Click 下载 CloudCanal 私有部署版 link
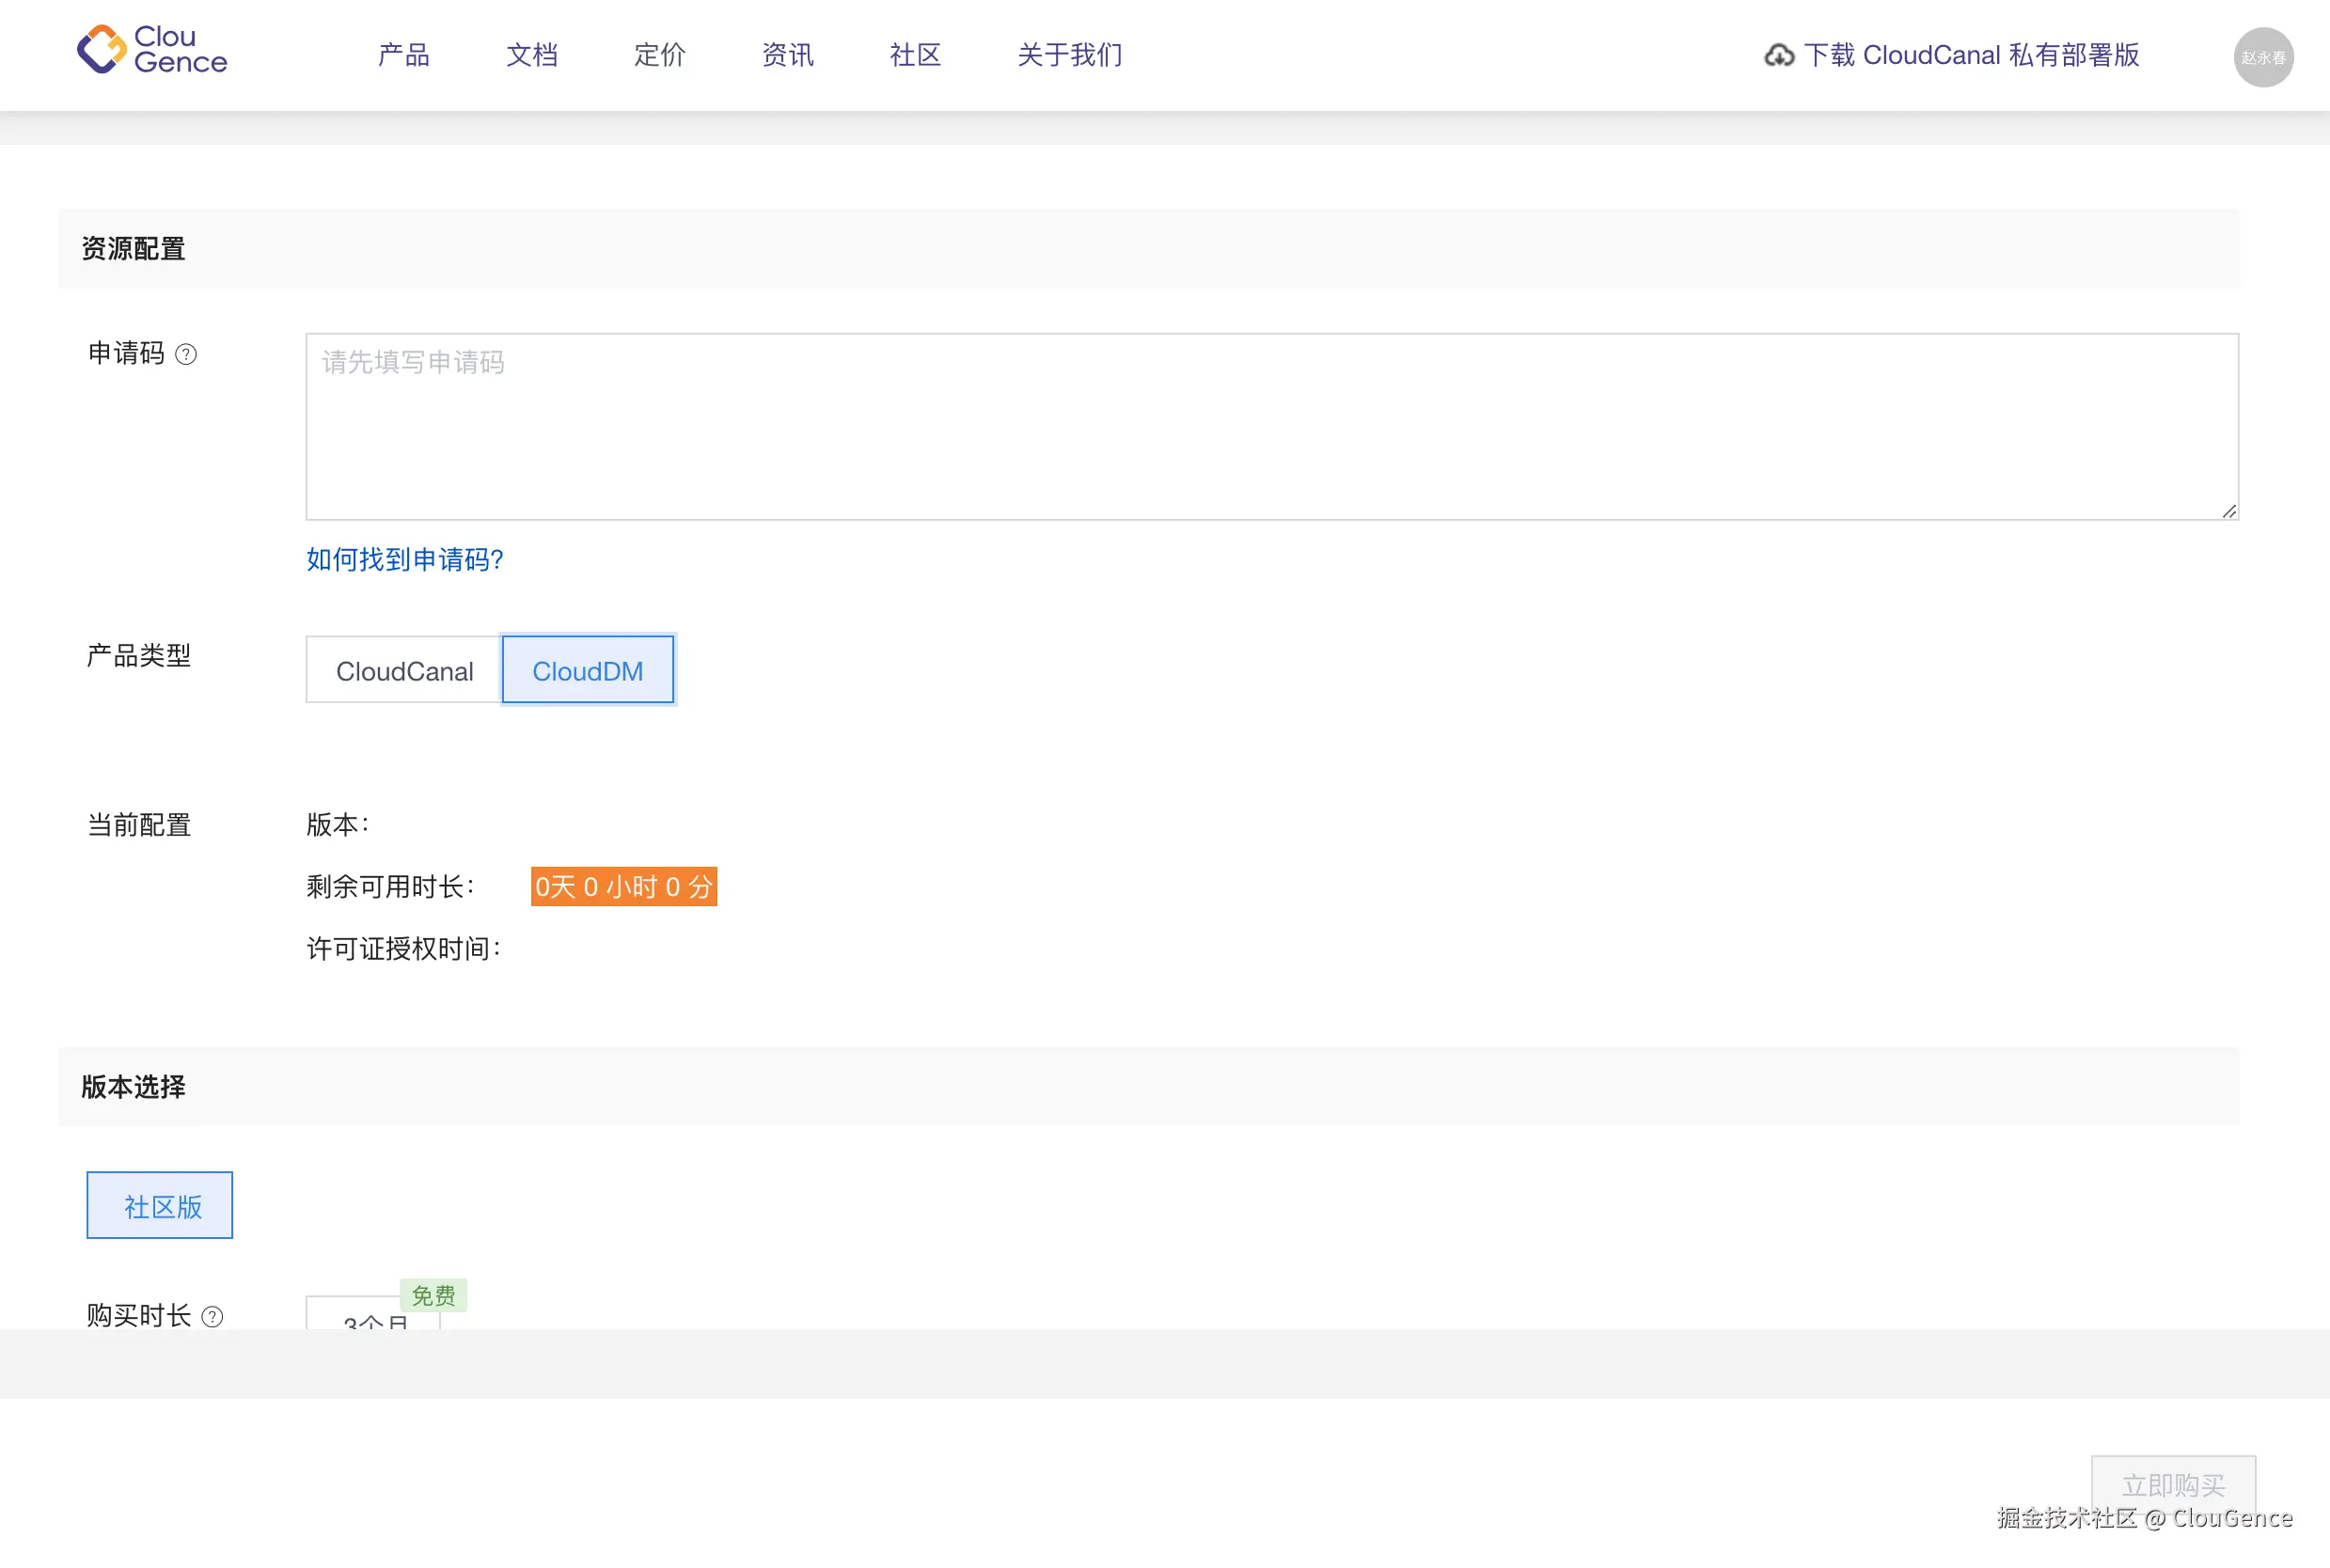2330x1568 pixels. 1971,55
